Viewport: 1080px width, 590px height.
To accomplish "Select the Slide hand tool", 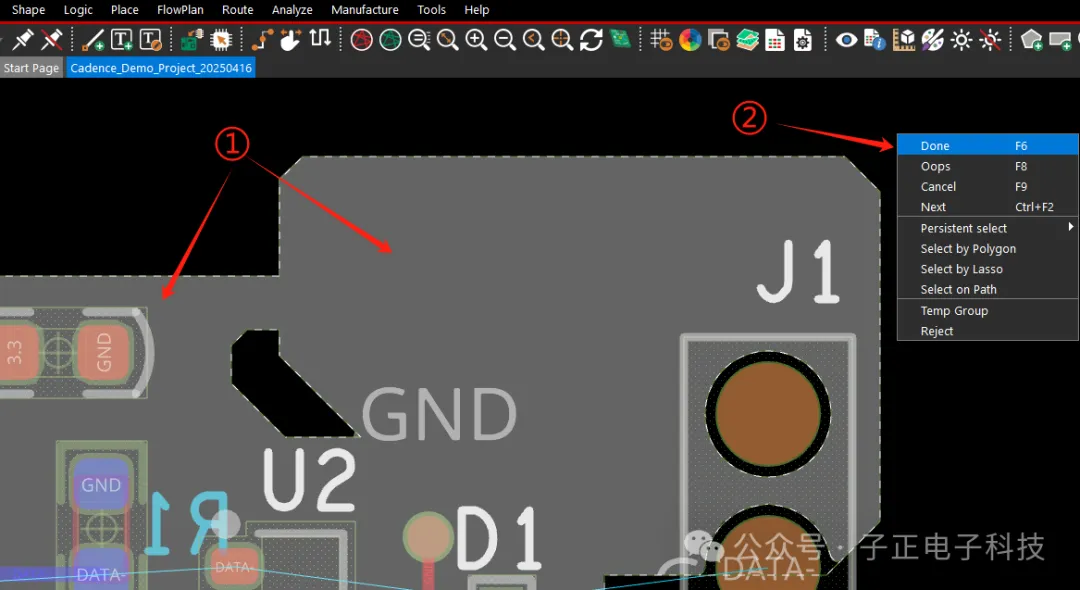I will 291,39.
